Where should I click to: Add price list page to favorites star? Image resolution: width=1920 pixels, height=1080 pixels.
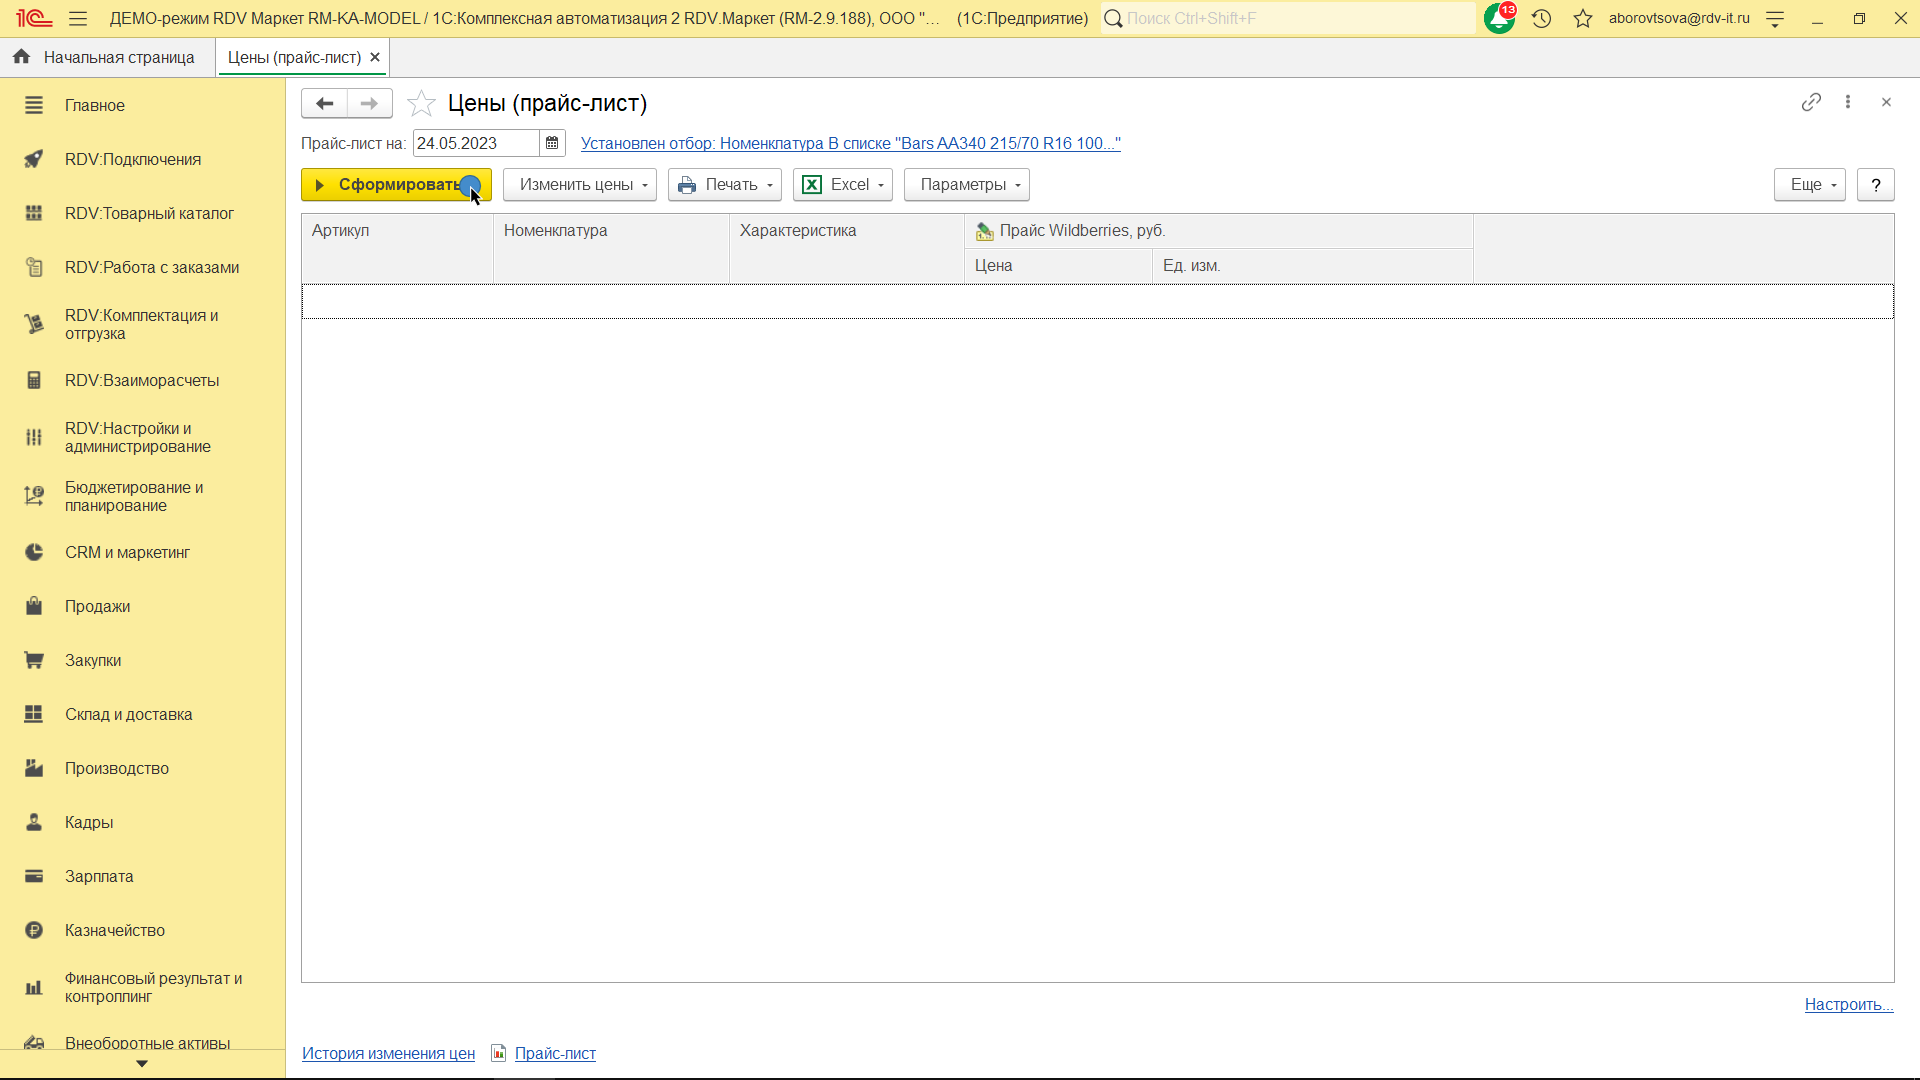point(421,103)
